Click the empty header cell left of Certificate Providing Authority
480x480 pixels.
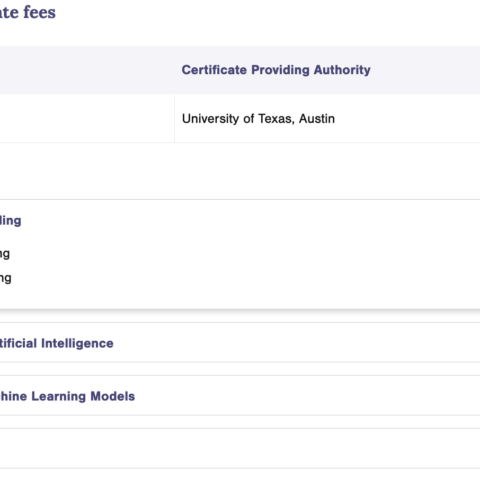coord(87,70)
